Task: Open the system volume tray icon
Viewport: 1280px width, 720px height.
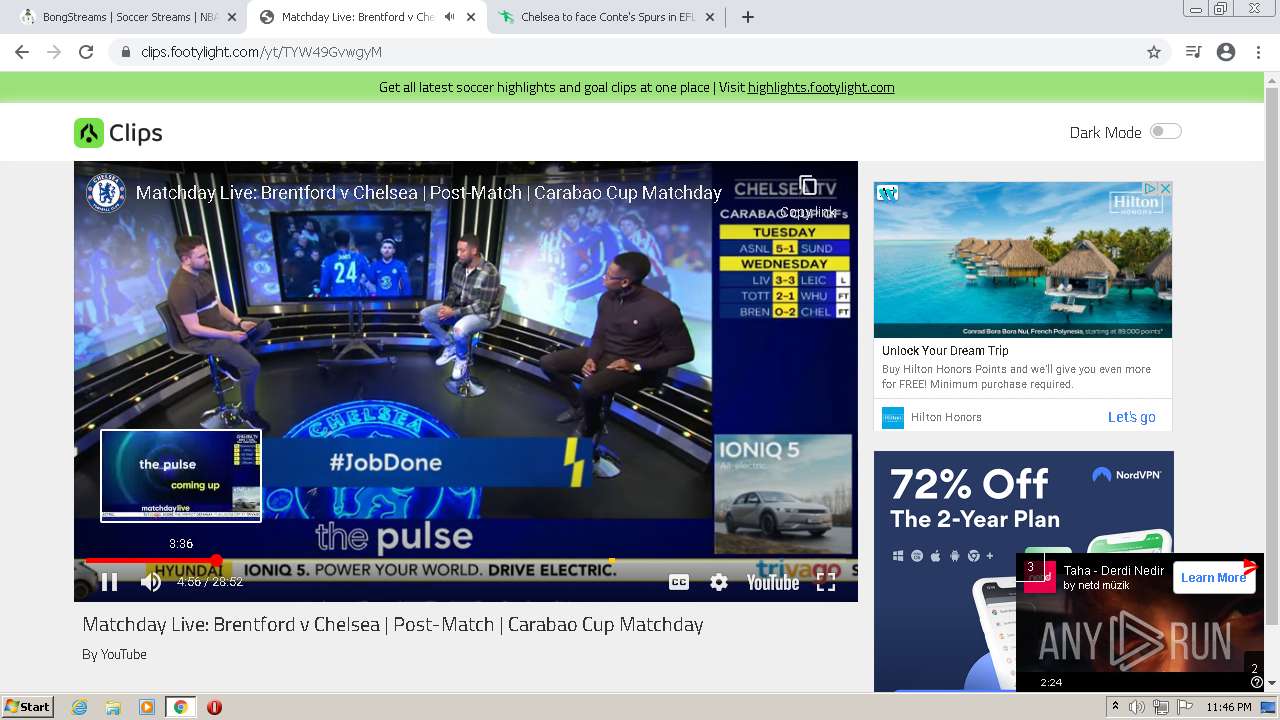Action: (x=1137, y=707)
